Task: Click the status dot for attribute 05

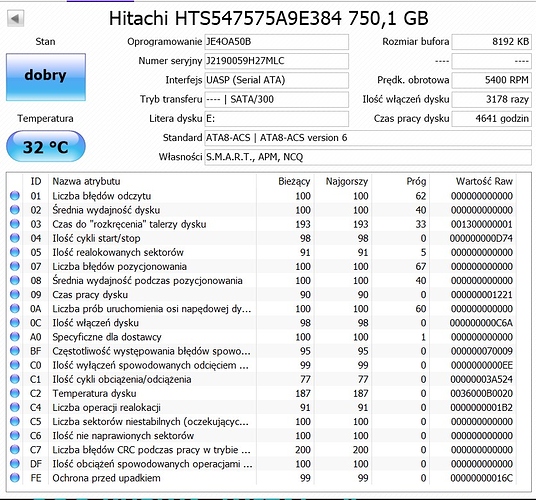Action: (x=15, y=252)
